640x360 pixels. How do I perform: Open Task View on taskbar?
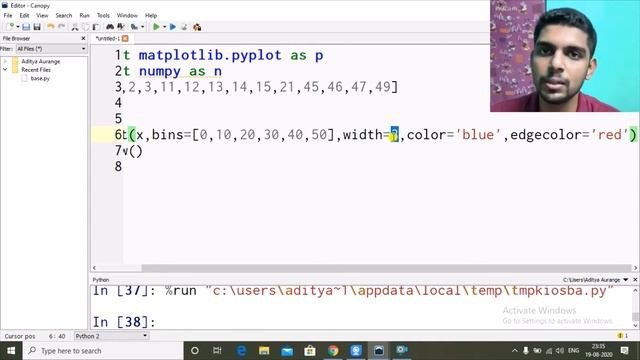(217, 351)
